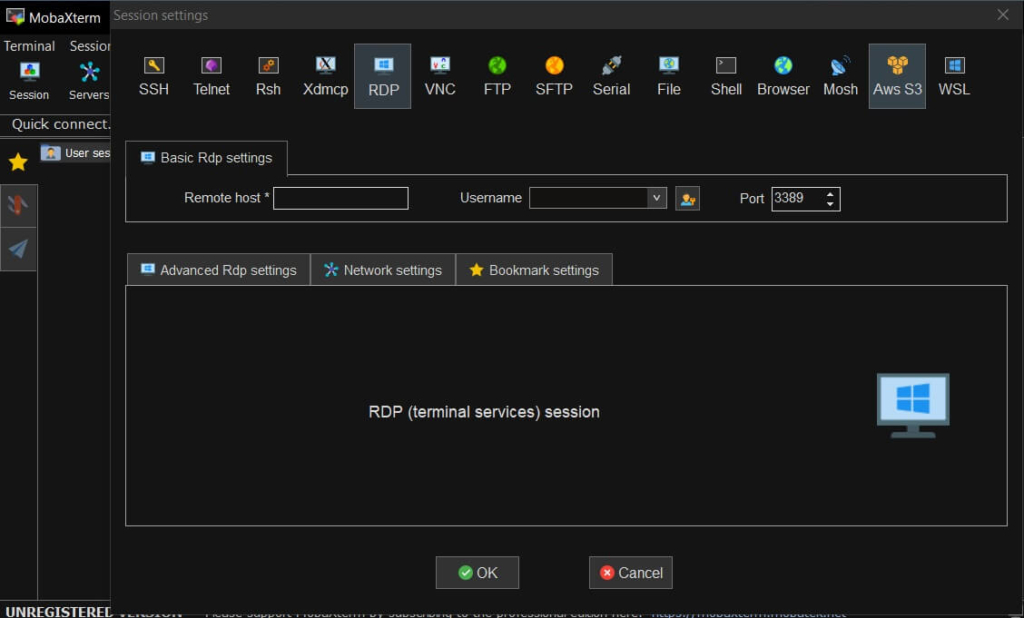
Task: Open the starred sessions sidebar tab
Action: click(x=18, y=162)
